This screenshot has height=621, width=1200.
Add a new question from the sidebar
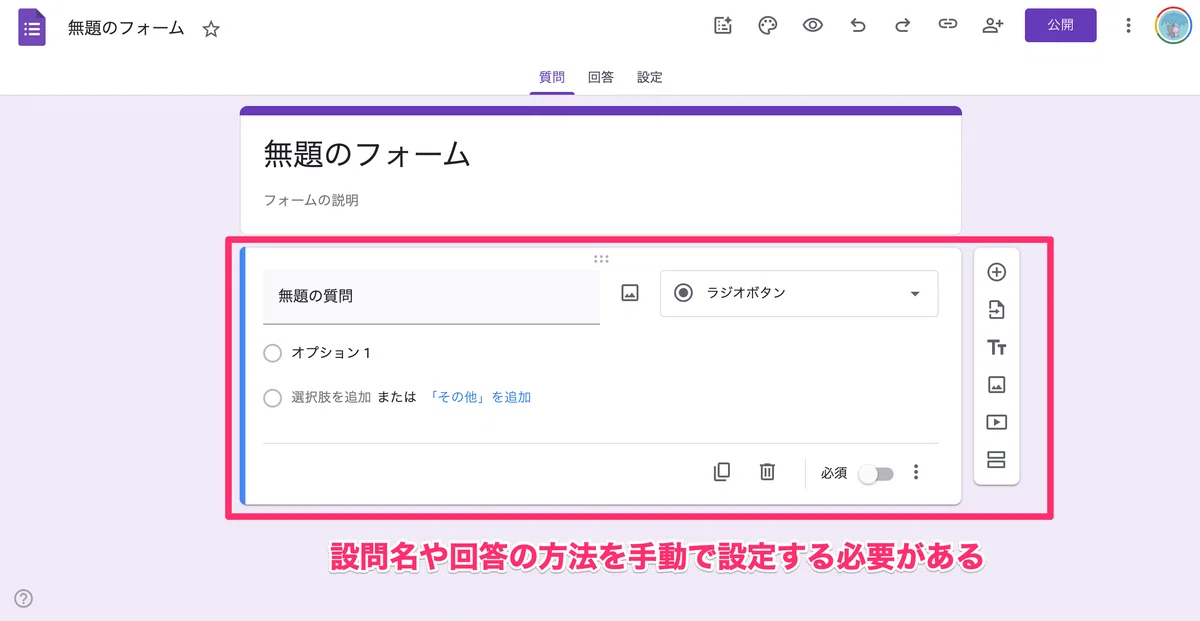tap(996, 272)
